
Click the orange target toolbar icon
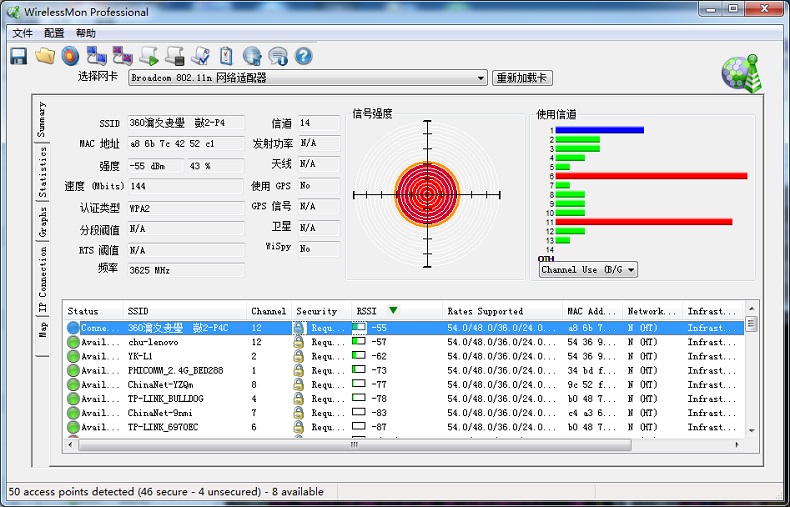(70, 56)
